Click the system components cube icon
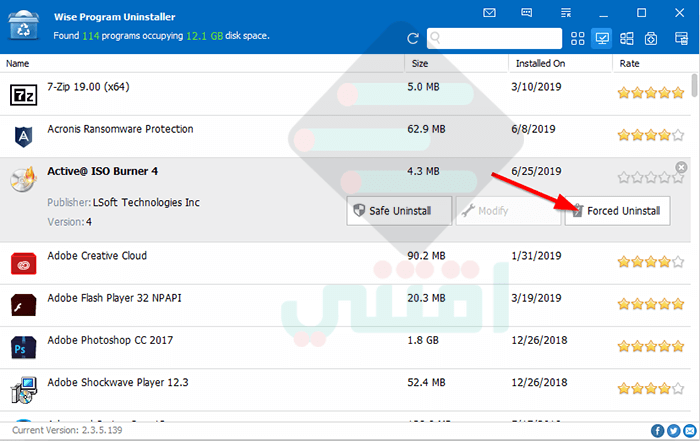The height and width of the screenshot is (441, 700). point(651,38)
